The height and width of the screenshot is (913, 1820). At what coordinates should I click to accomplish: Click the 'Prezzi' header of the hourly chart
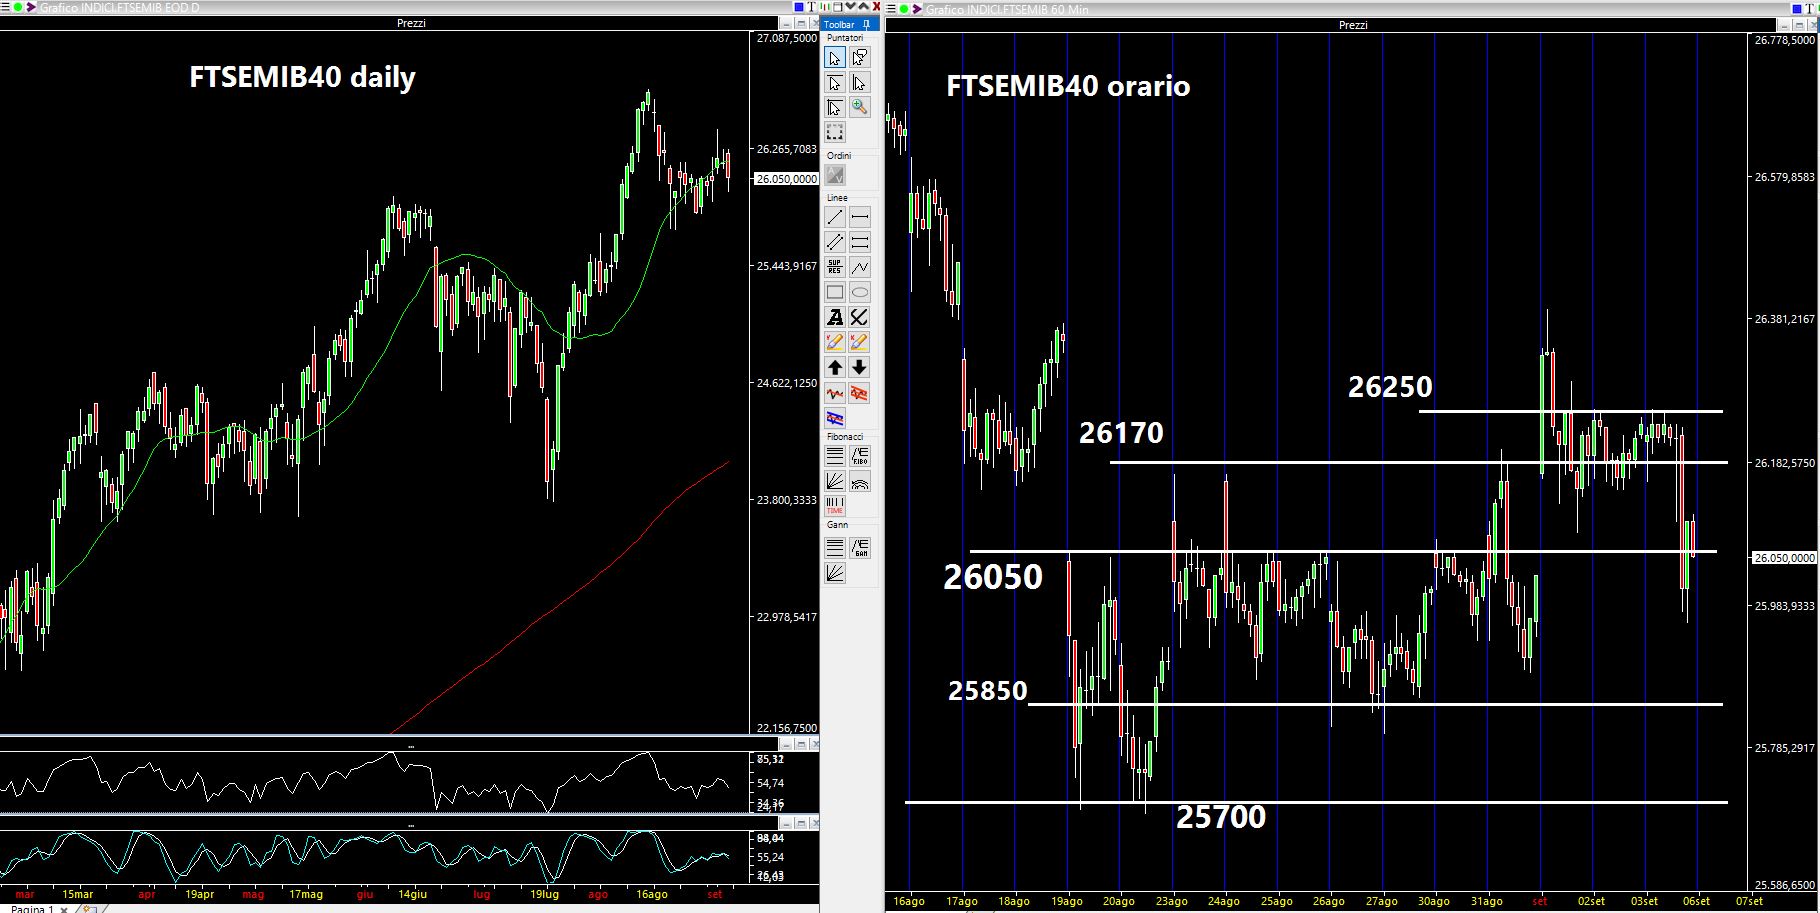click(1353, 25)
